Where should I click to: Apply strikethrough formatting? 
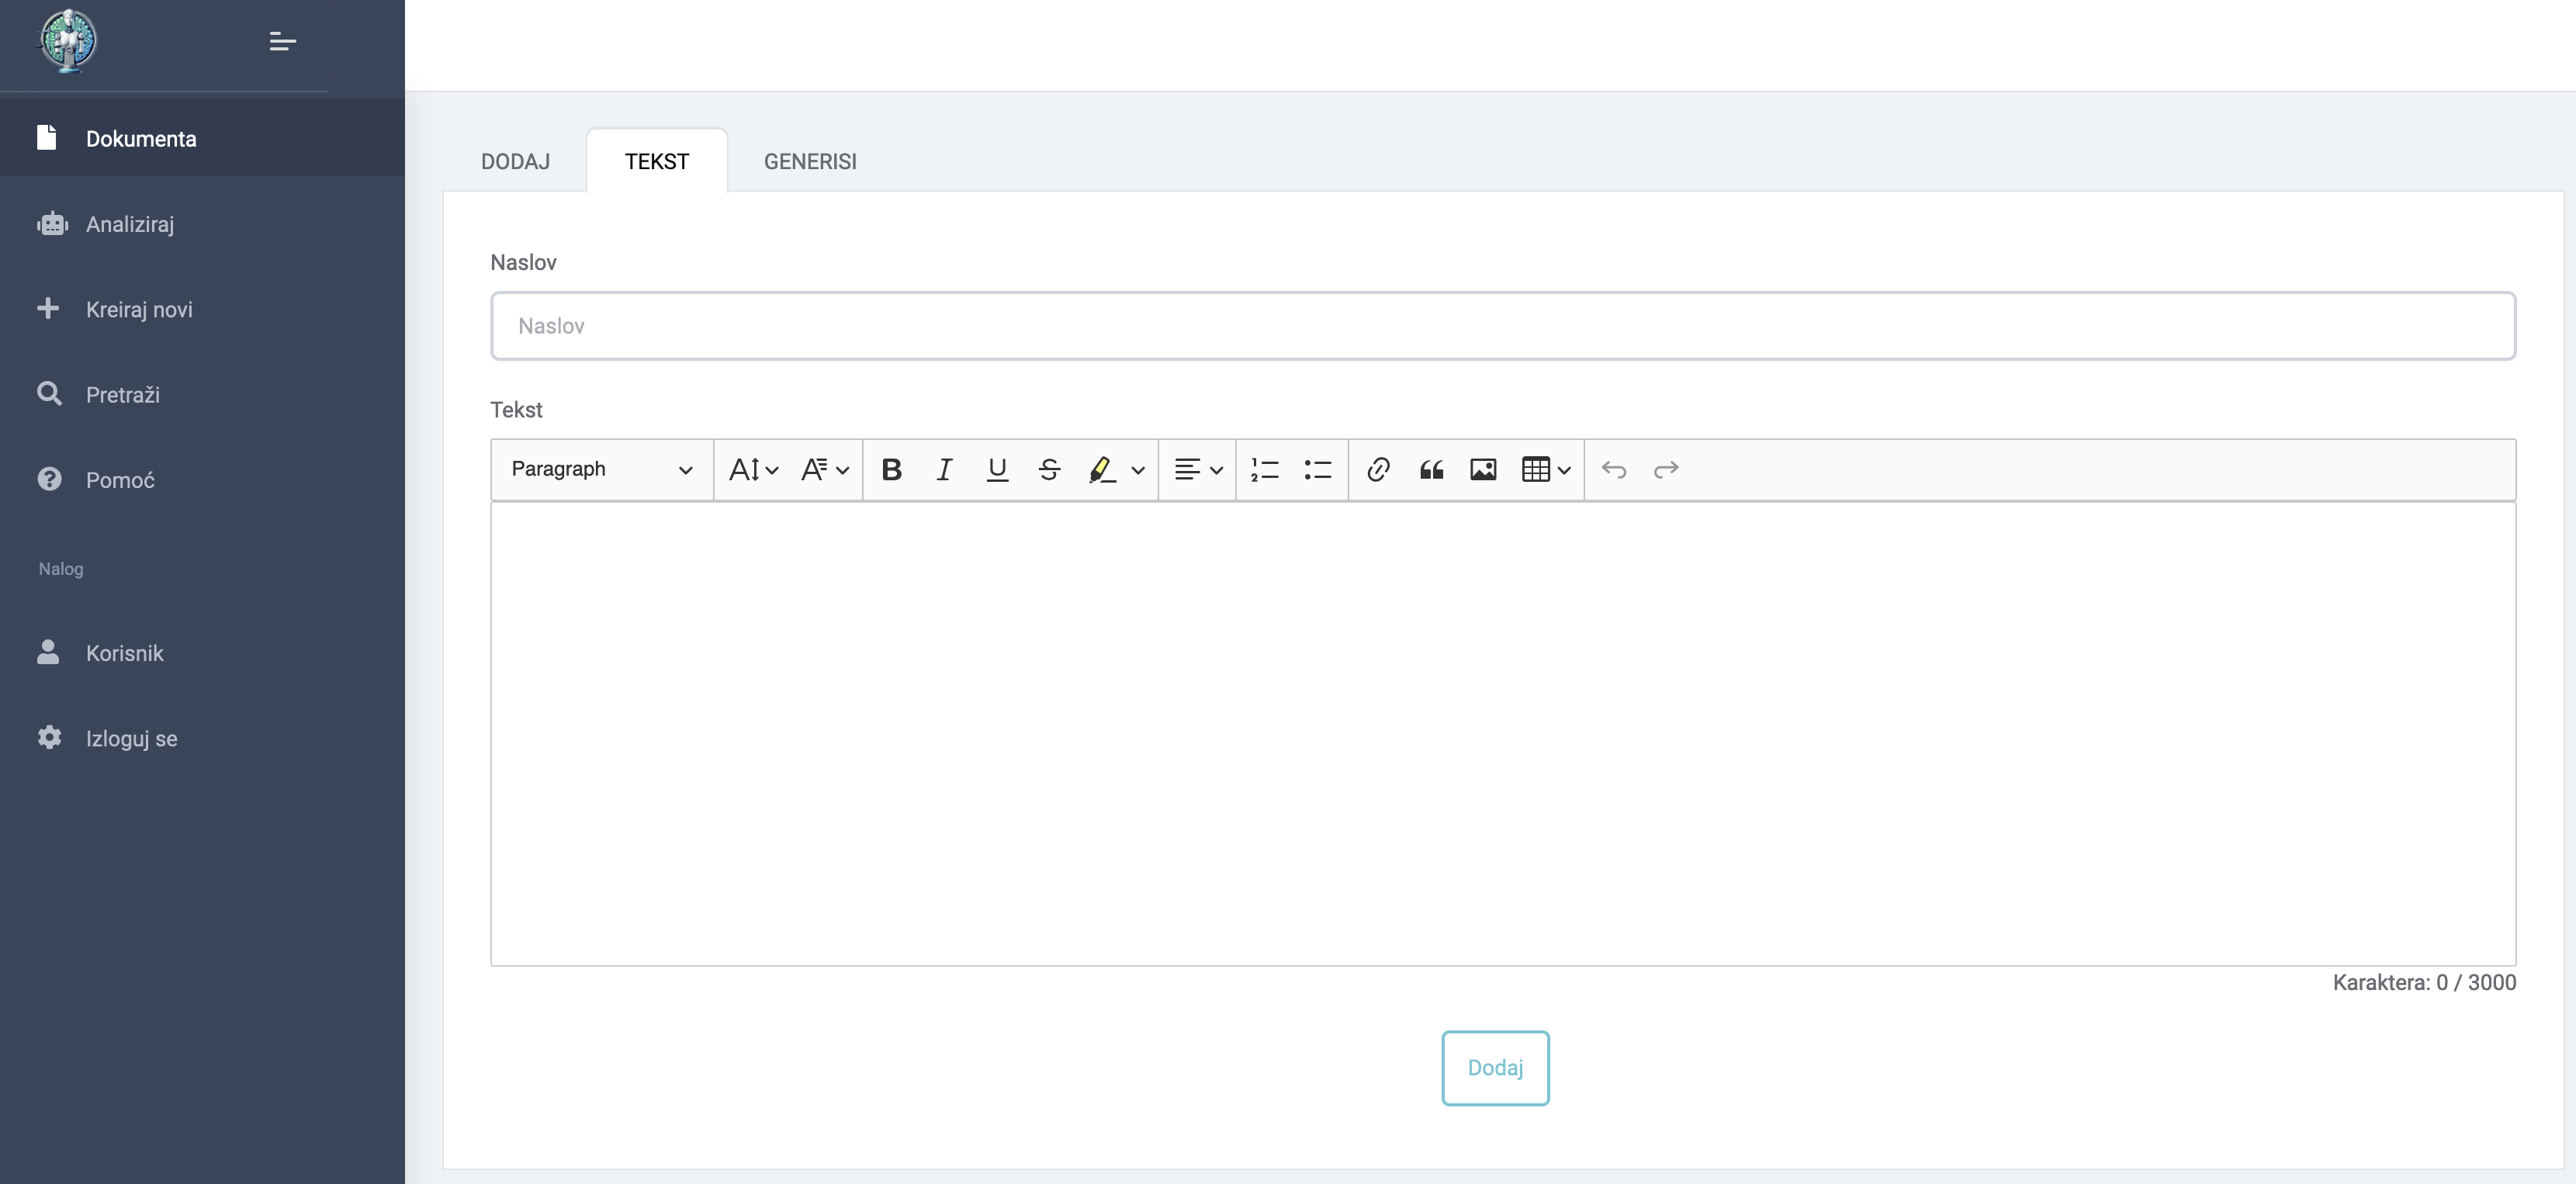tap(1049, 469)
